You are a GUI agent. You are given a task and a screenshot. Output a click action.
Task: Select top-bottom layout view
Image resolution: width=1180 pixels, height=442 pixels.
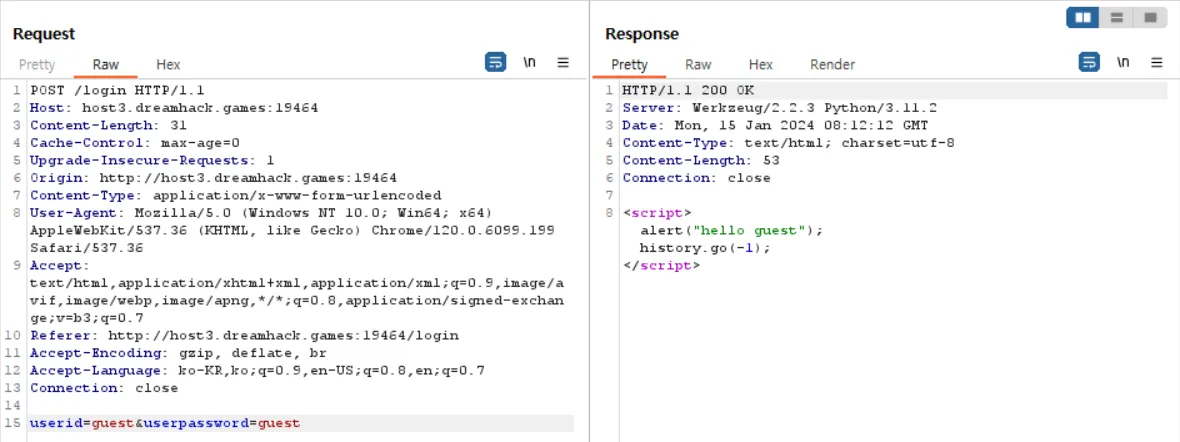[x=1117, y=17]
